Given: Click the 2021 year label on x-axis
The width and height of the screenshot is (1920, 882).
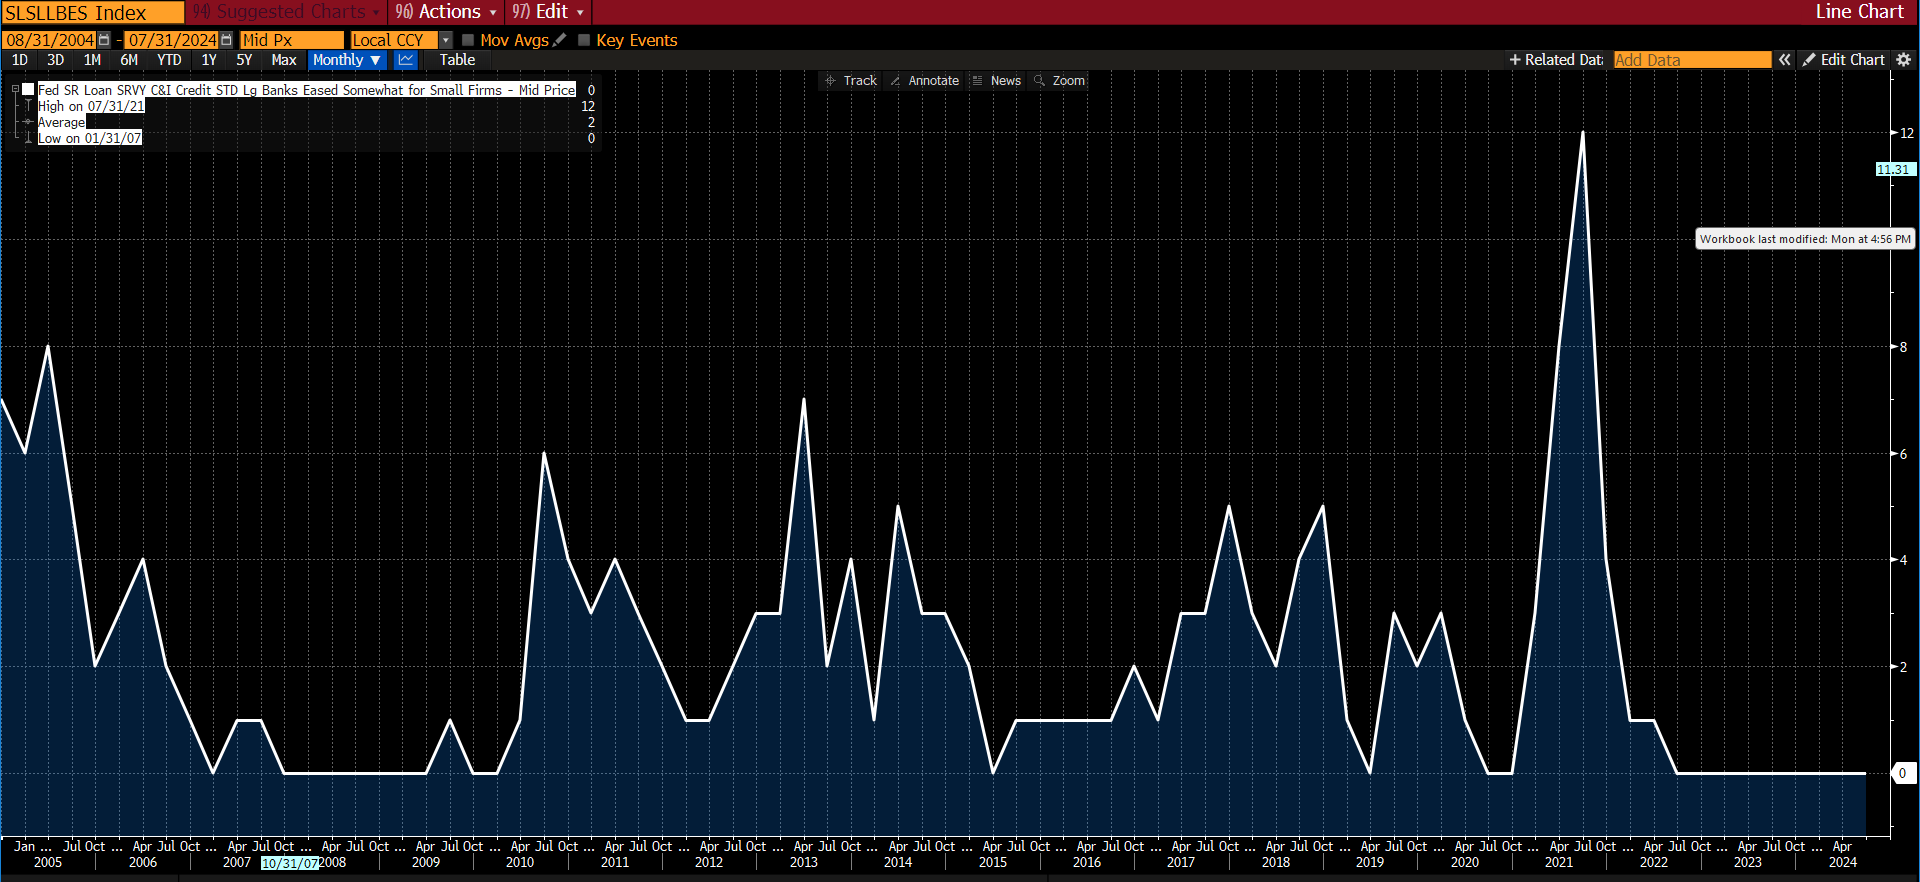Looking at the screenshot, I should pyautogui.click(x=1558, y=862).
